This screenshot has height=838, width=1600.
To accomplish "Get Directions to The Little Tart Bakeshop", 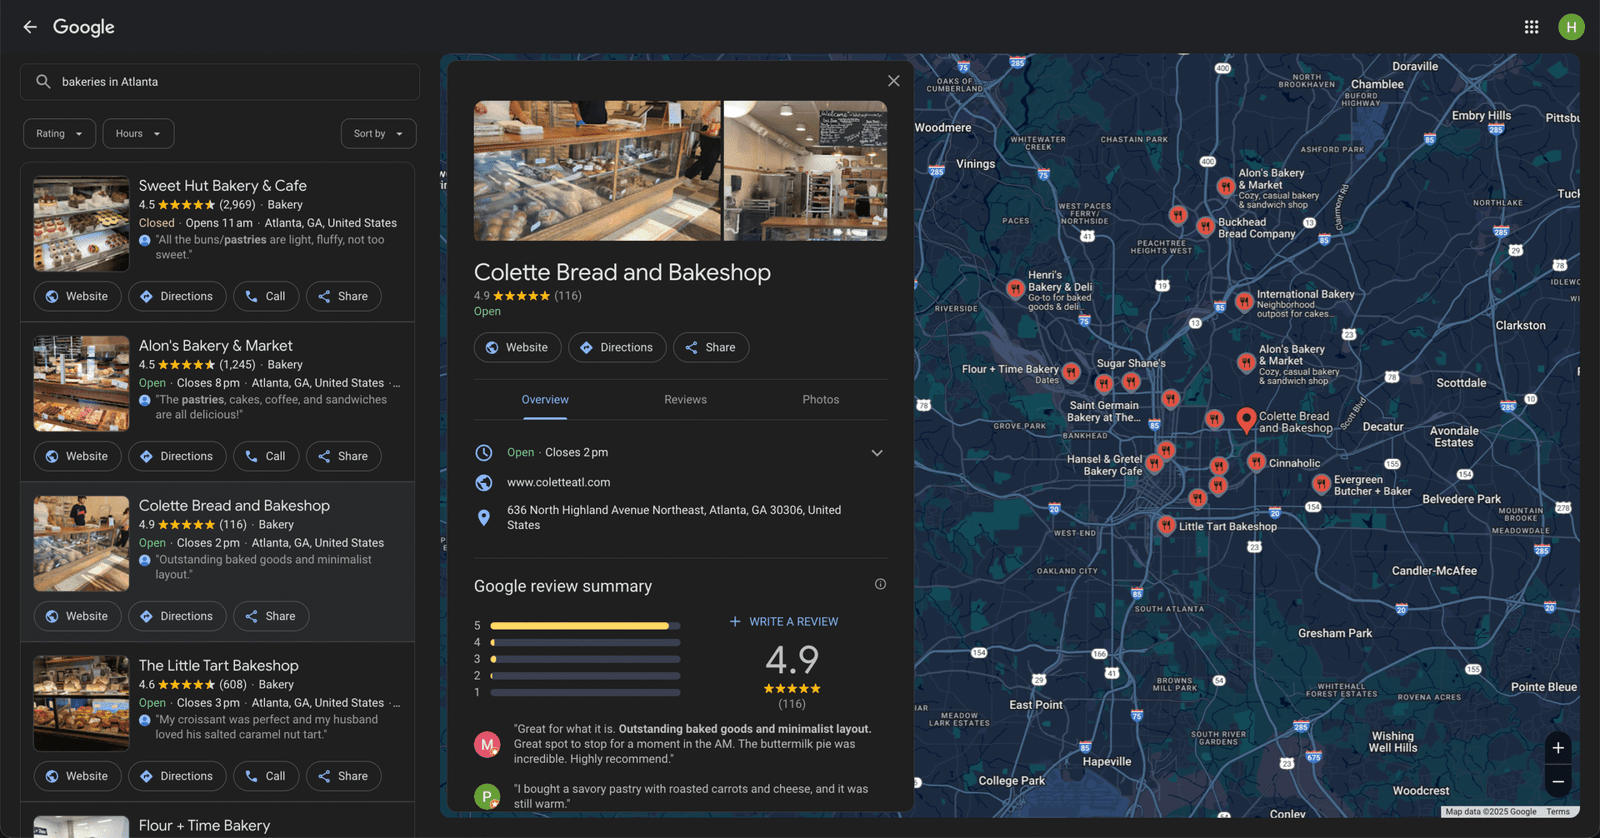I will [177, 777].
